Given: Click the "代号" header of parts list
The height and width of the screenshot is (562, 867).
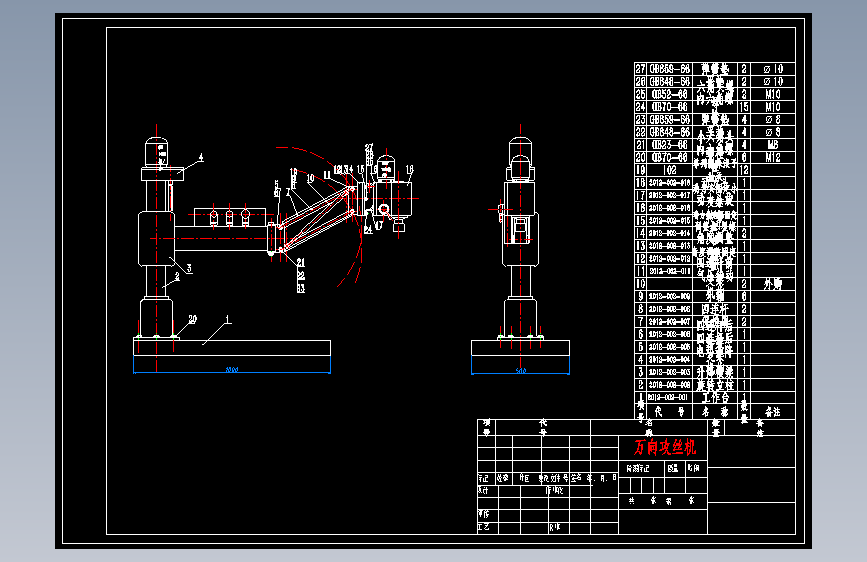Looking at the screenshot, I should [x=670, y=412].
